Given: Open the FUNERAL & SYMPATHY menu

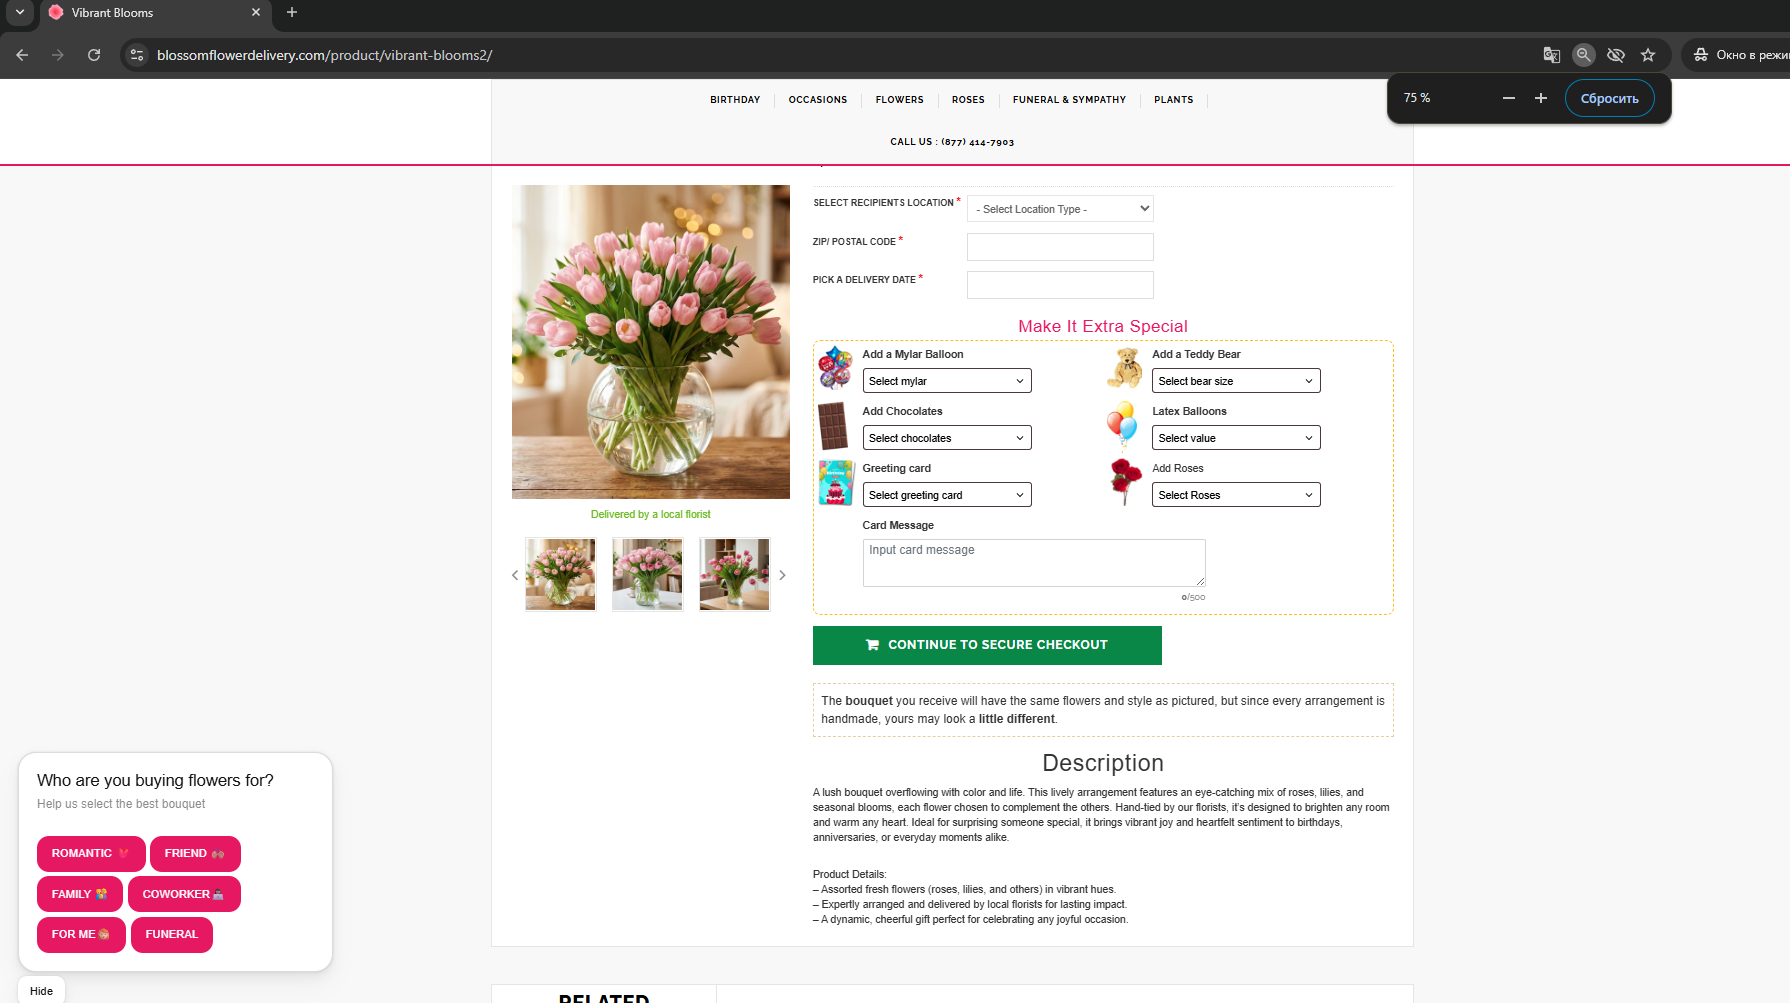Looking at the screenshot, I should click(x=1069, y=100).
